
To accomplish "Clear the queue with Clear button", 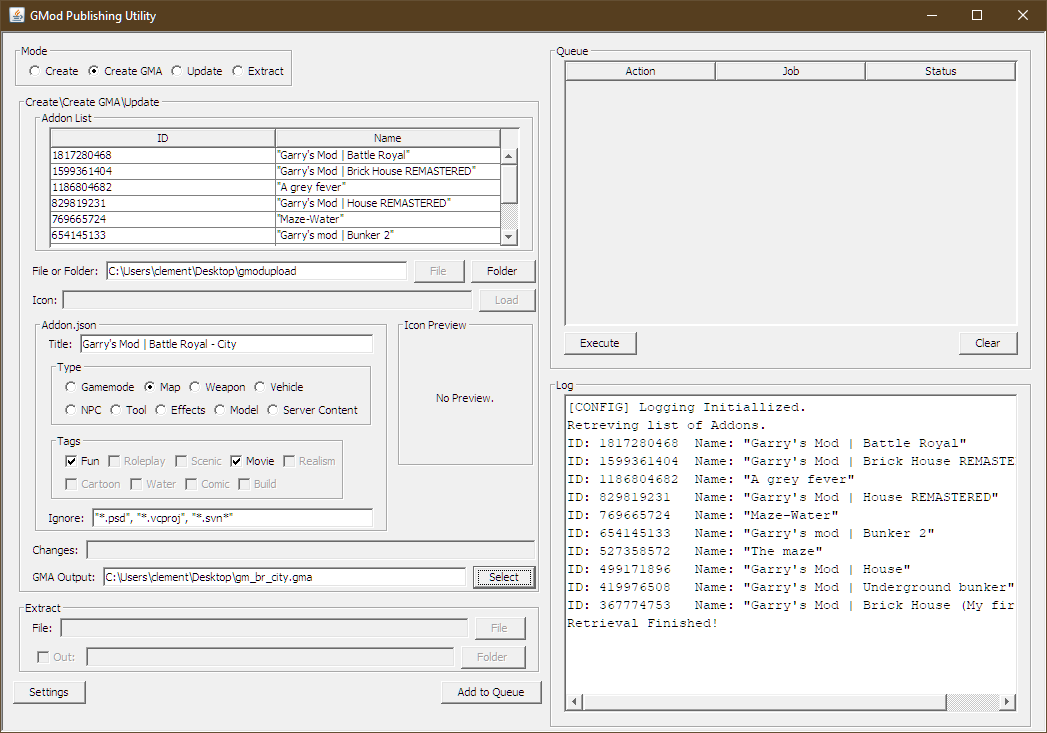I will point(988,343).
